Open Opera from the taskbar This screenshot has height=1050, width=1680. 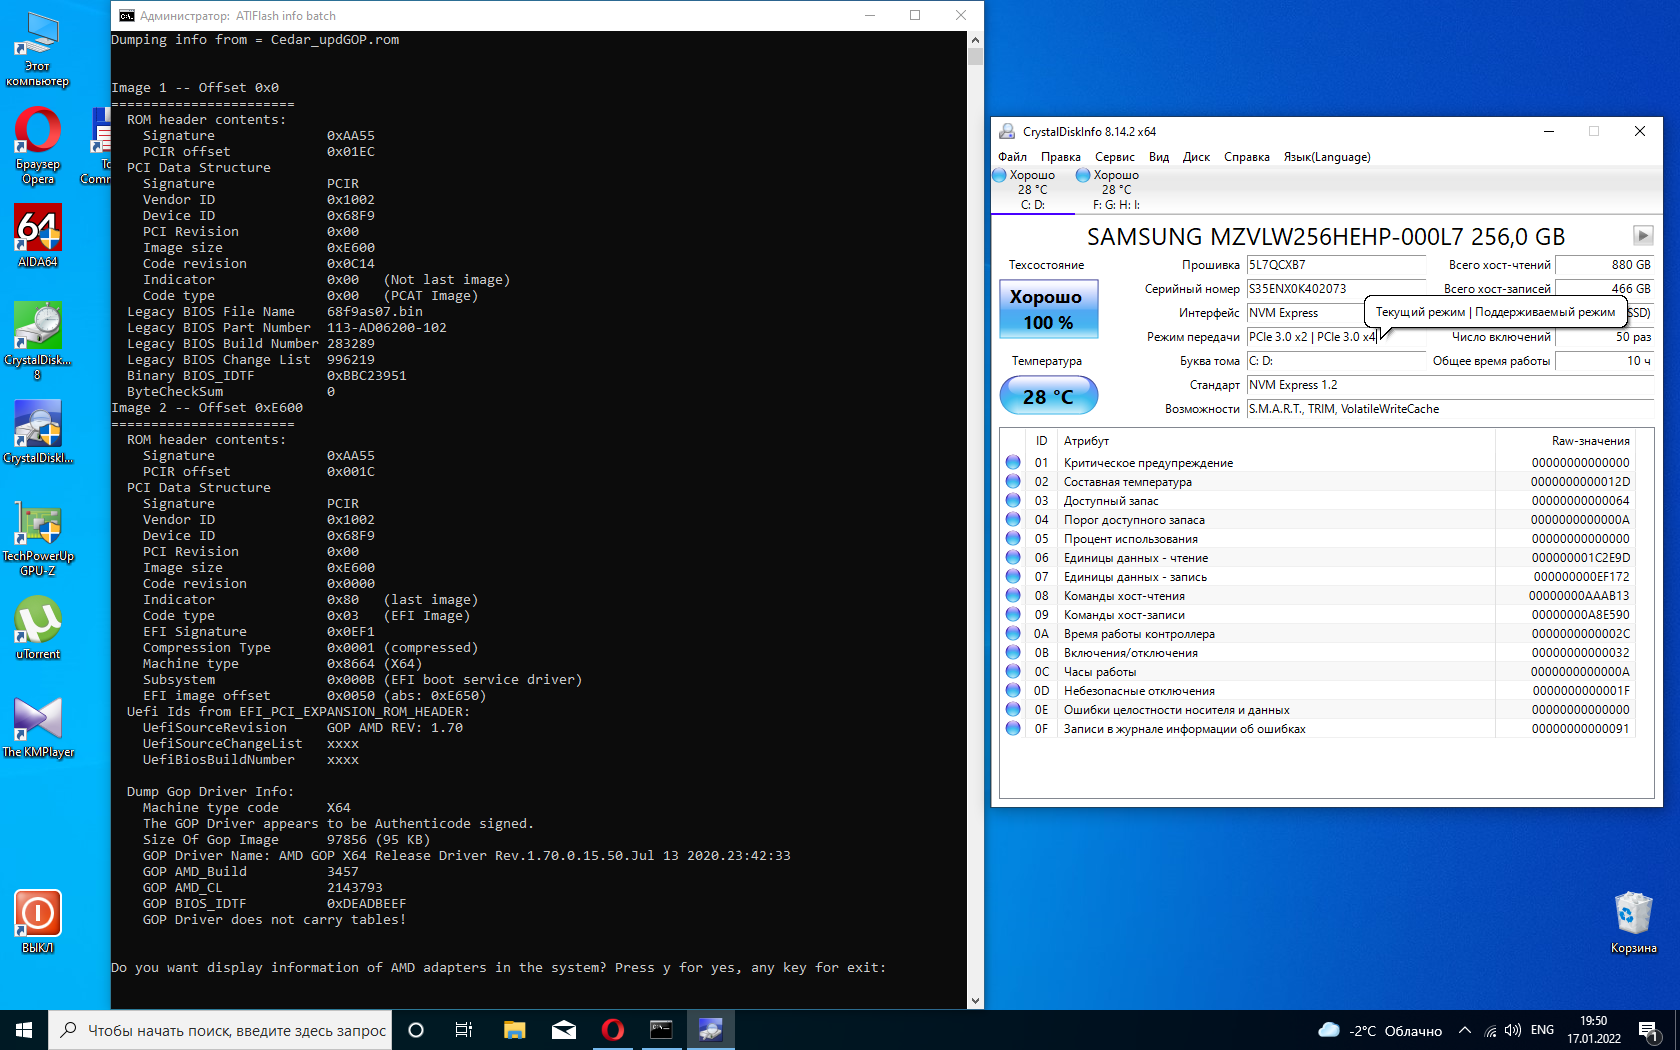(x=612, y=1030)
